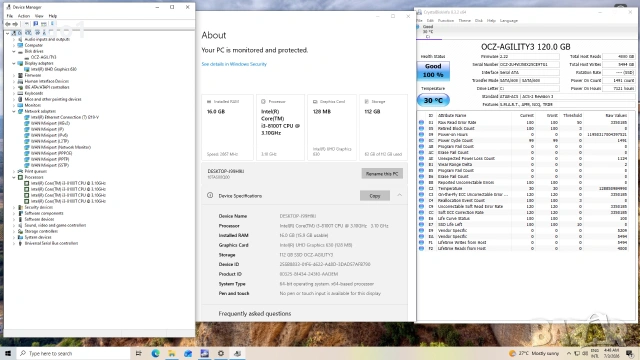Open the Action menu in Device Manager
The image size is (640, 360).
coord(24,16)
